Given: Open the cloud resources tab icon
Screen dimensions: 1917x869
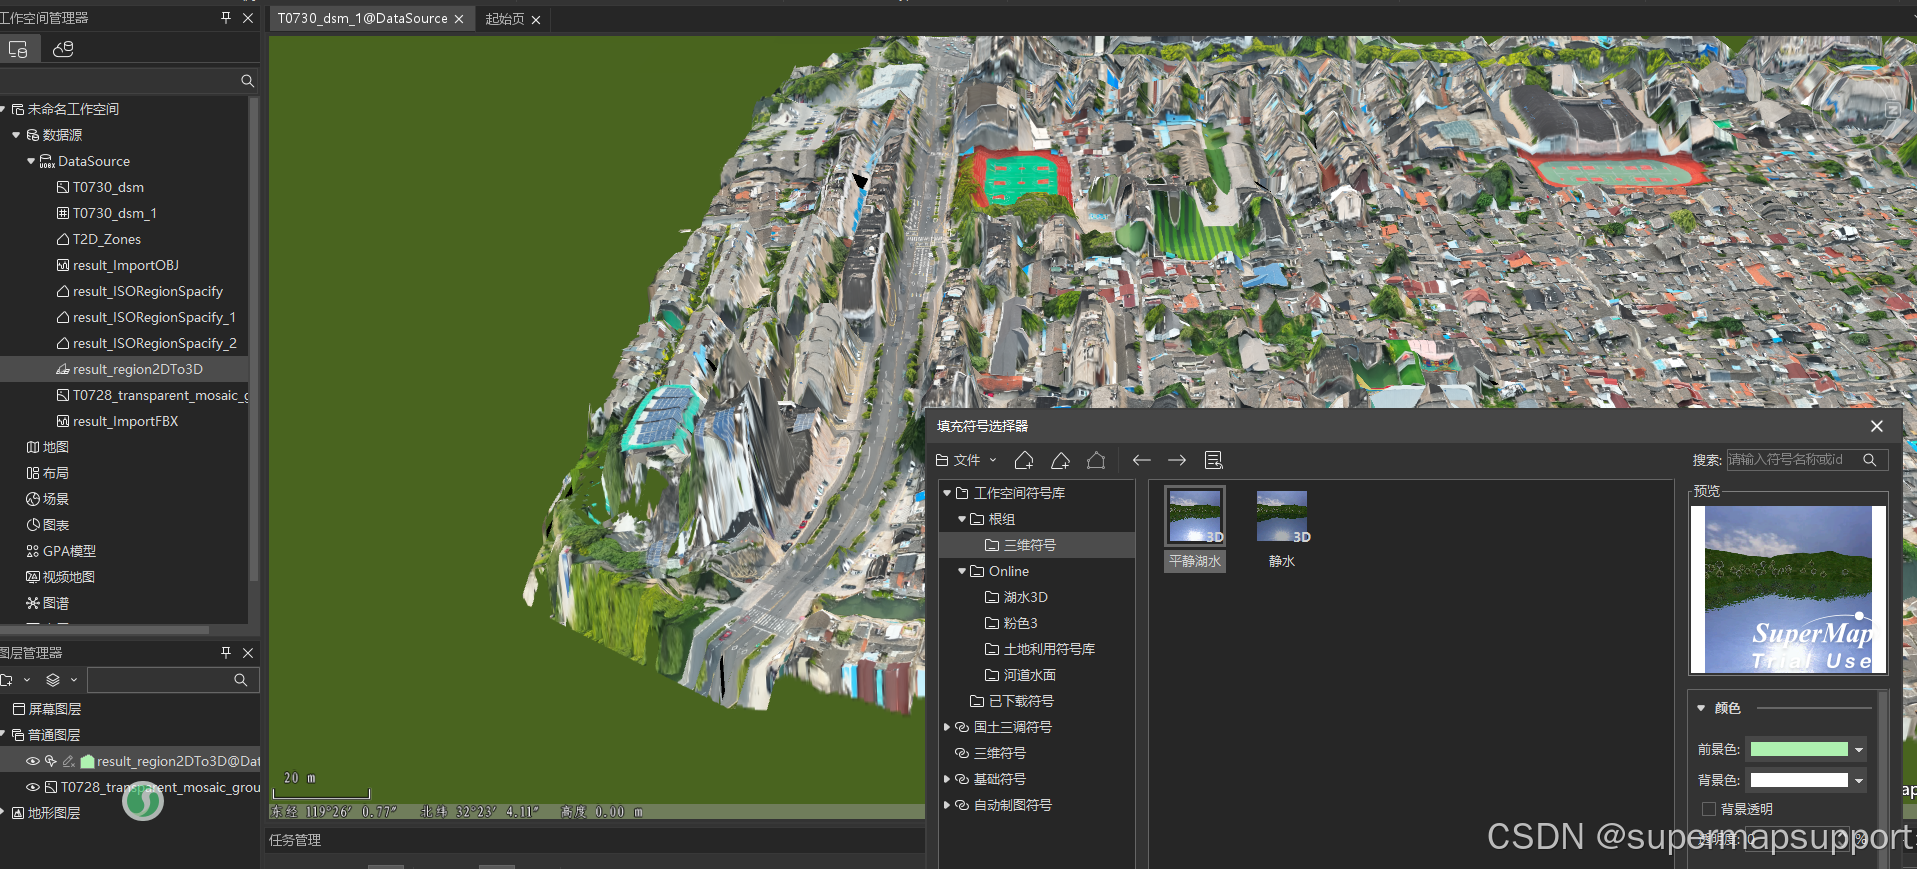Looking at the screenshot, I should [x=63, y=49].
